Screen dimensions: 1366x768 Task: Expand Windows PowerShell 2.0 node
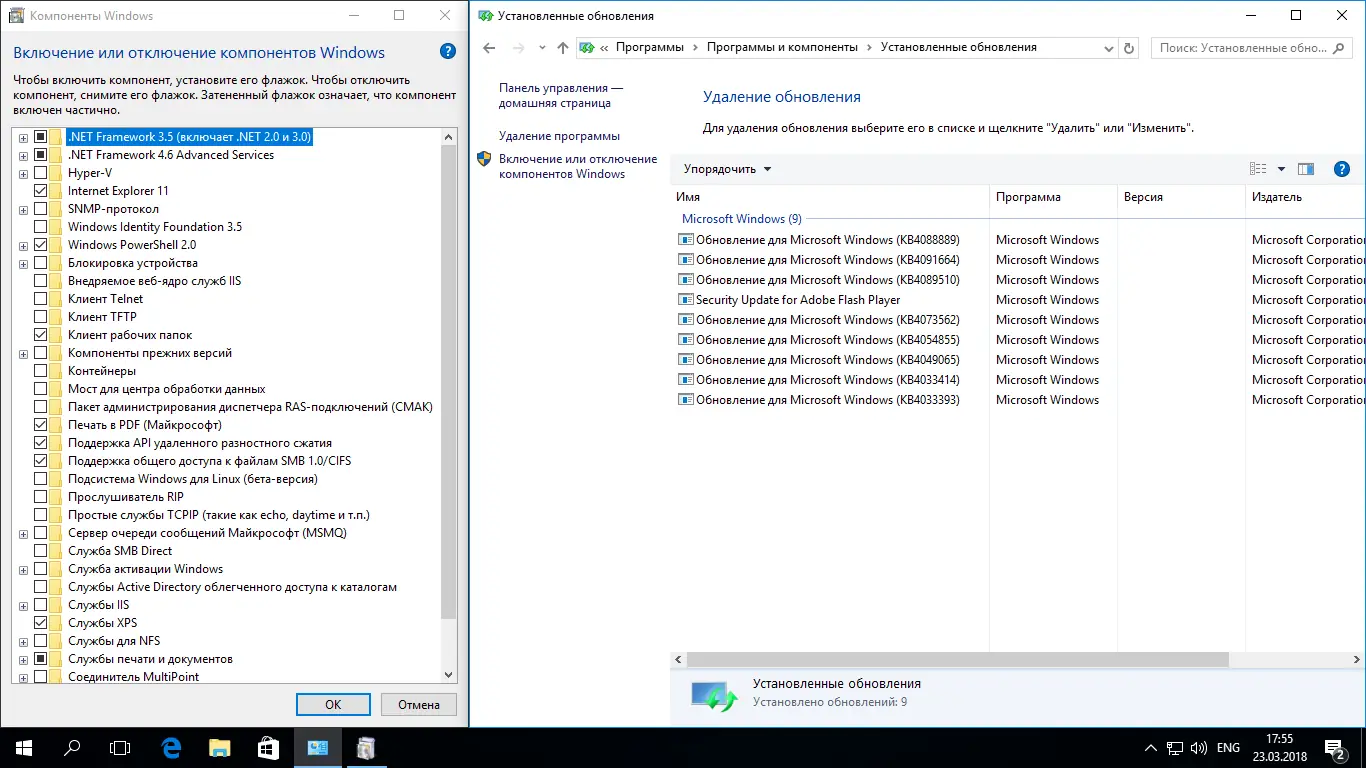coord(23,245)
